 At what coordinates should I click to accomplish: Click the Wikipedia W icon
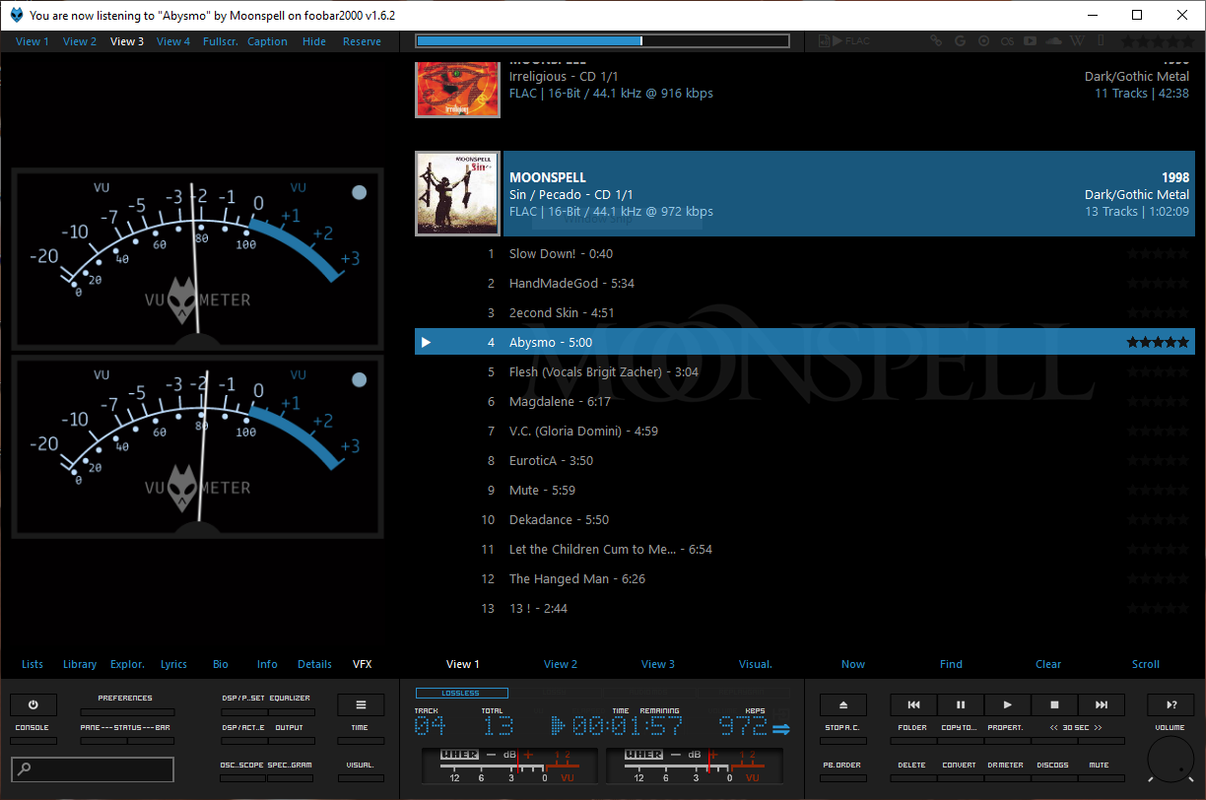1077,41
